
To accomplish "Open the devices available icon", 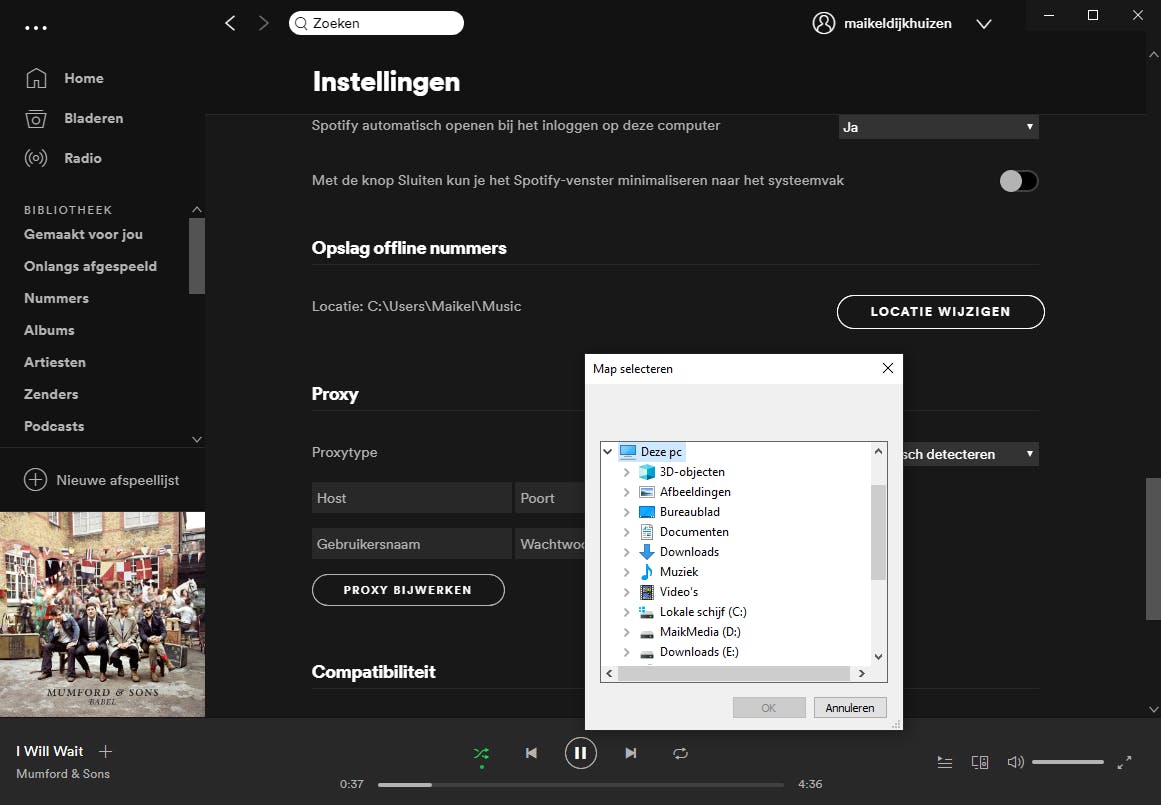I will (x=980, y=762).
